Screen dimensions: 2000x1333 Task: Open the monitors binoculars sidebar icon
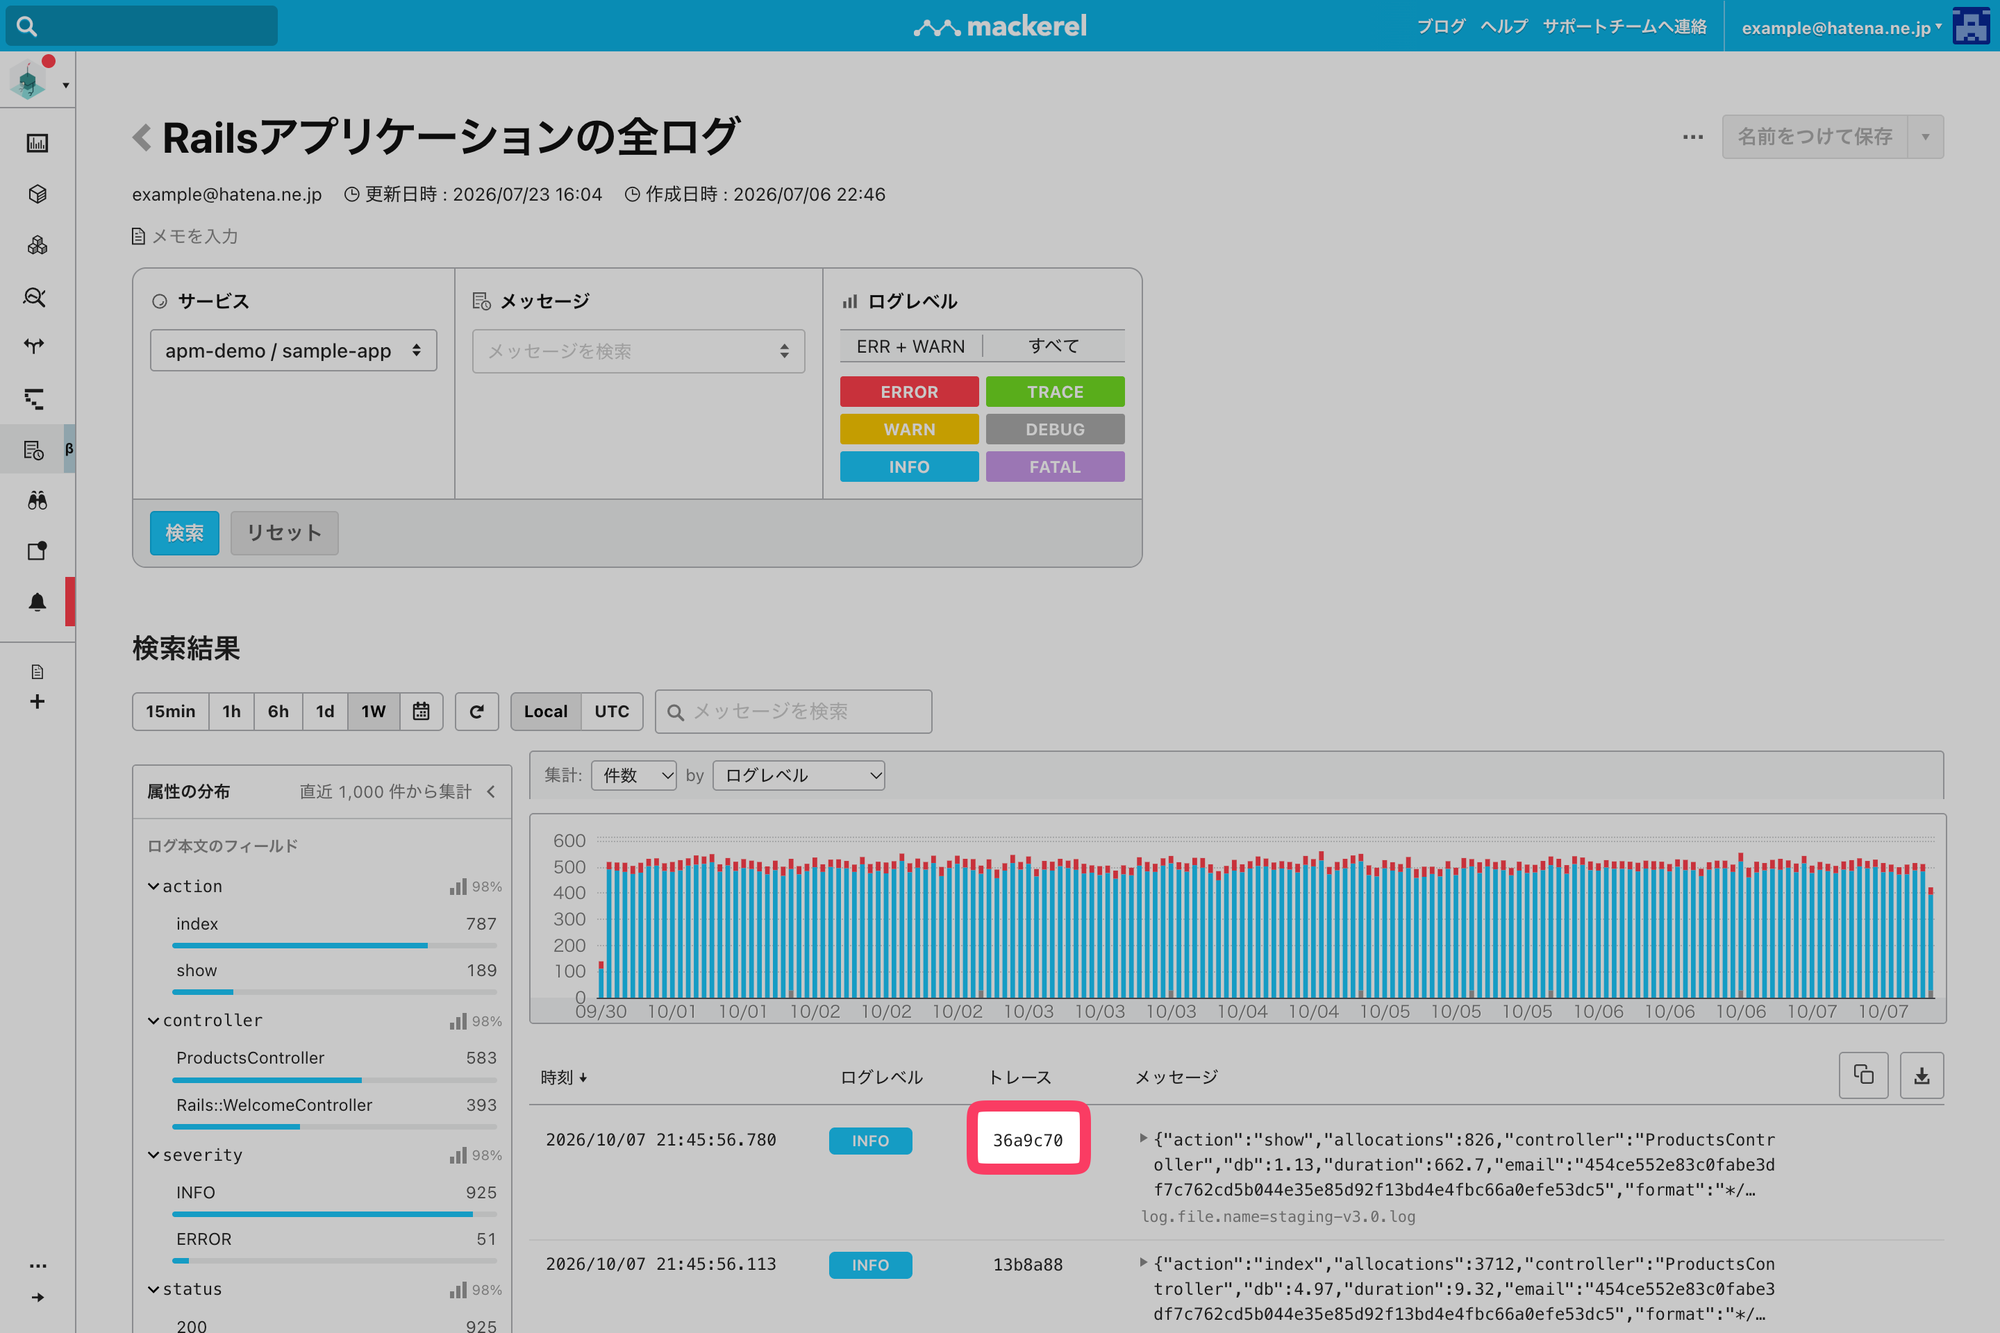(37, 500)
